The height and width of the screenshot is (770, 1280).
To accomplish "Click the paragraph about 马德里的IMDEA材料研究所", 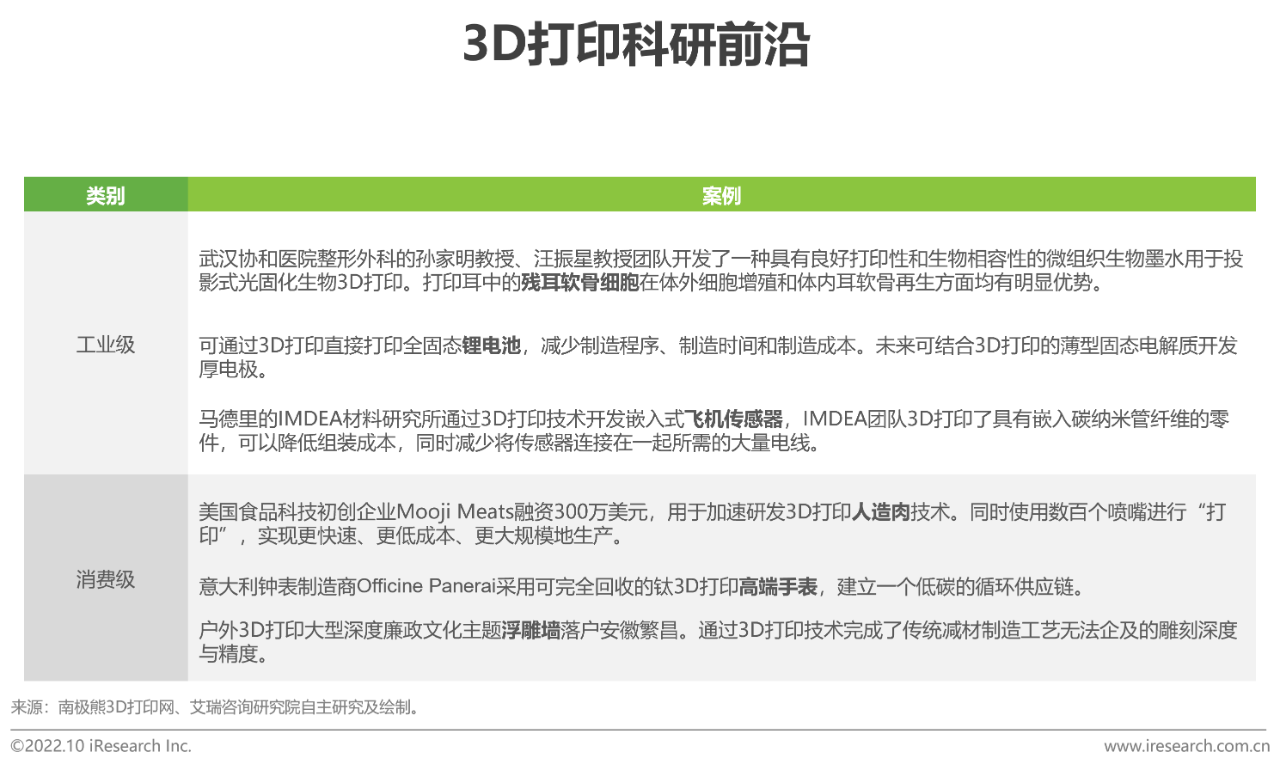I will [x=714, y=431].
